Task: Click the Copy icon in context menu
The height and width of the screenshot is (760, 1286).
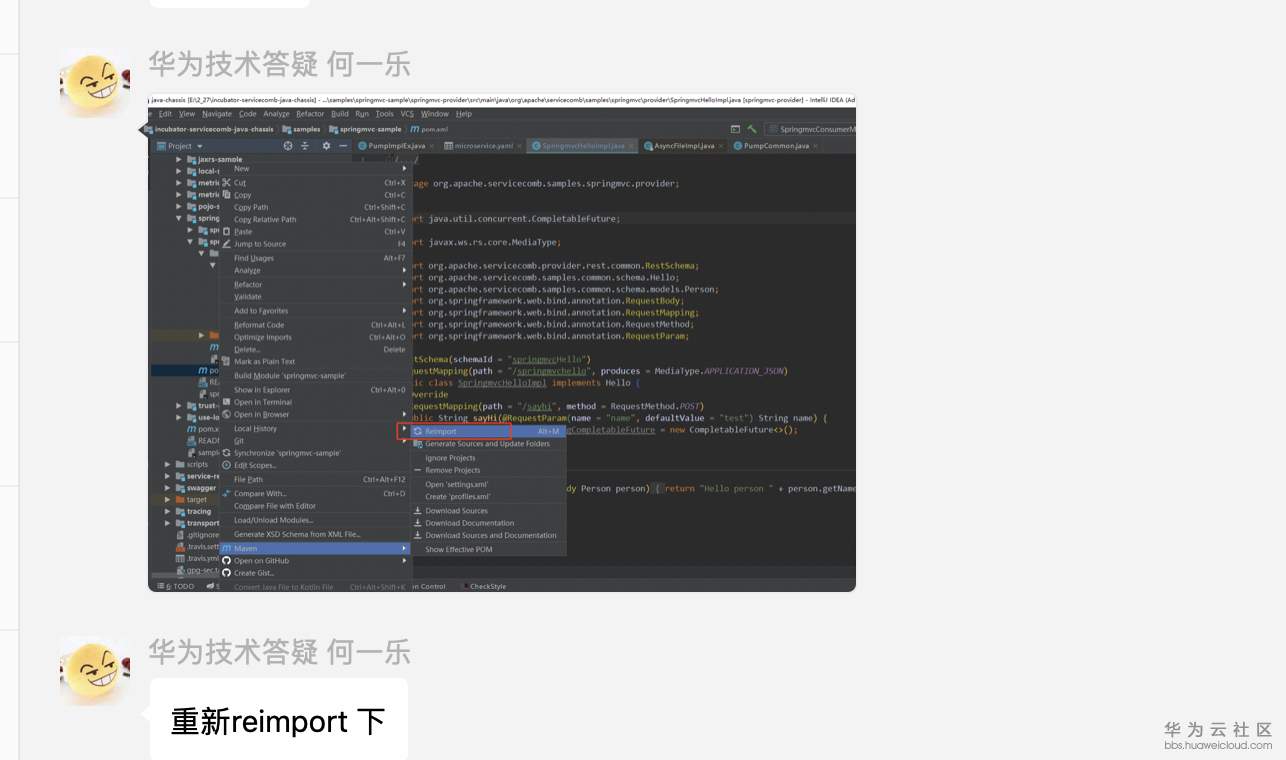Action: coord(226,195)
